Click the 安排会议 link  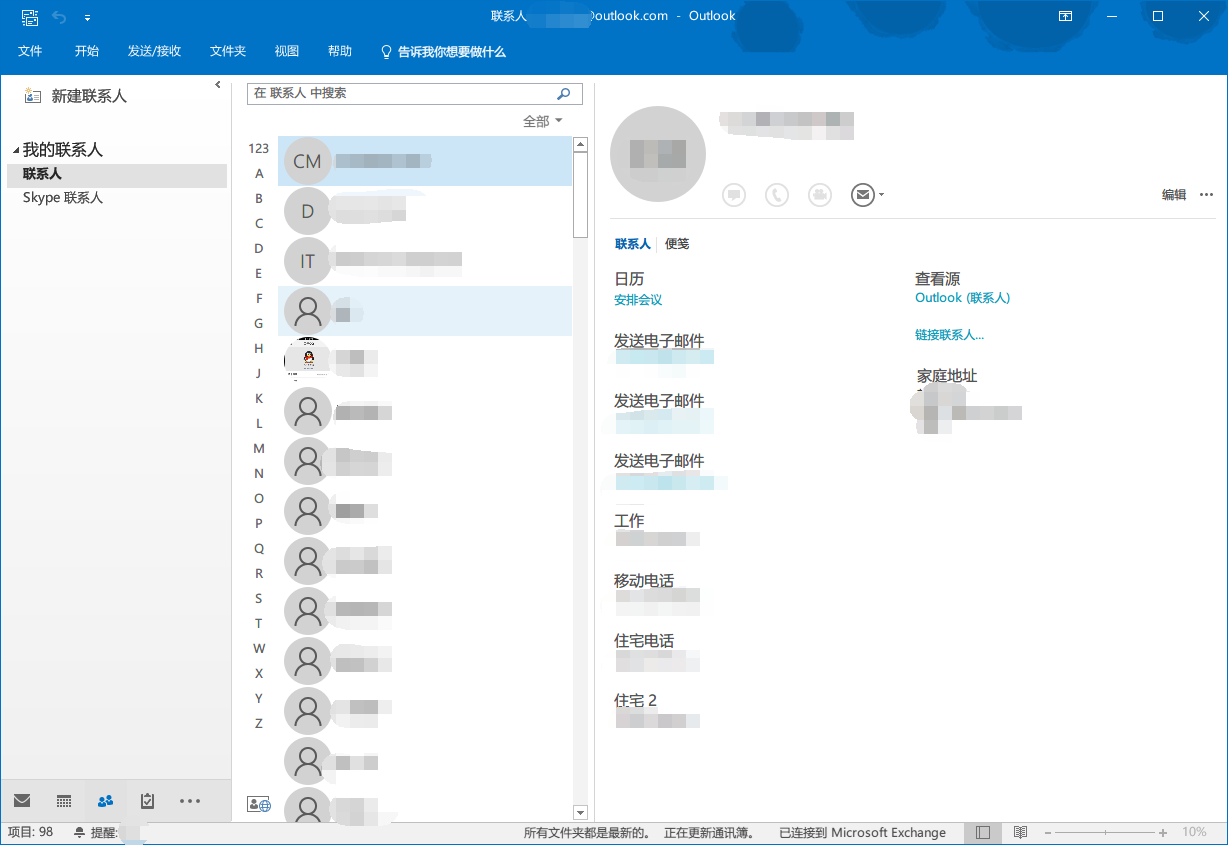pos(638,300)
